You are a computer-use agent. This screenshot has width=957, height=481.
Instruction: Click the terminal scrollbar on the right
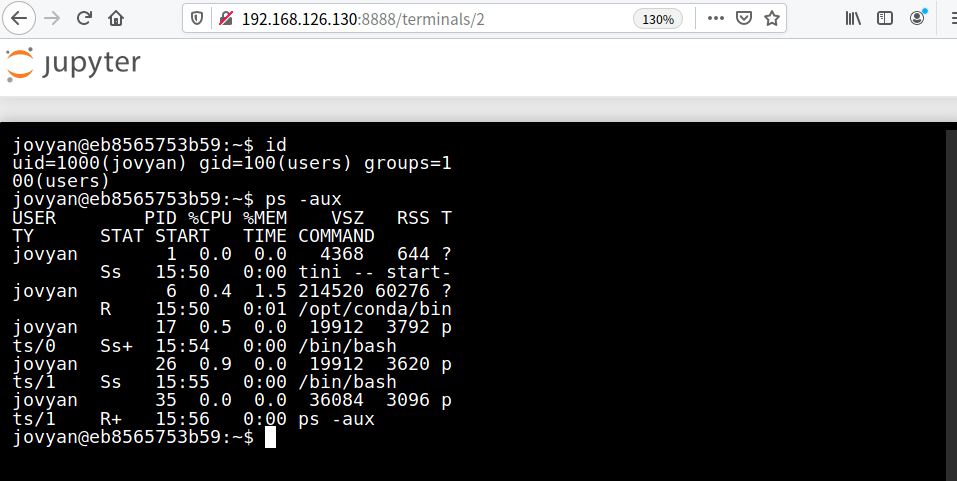(951, 305)
